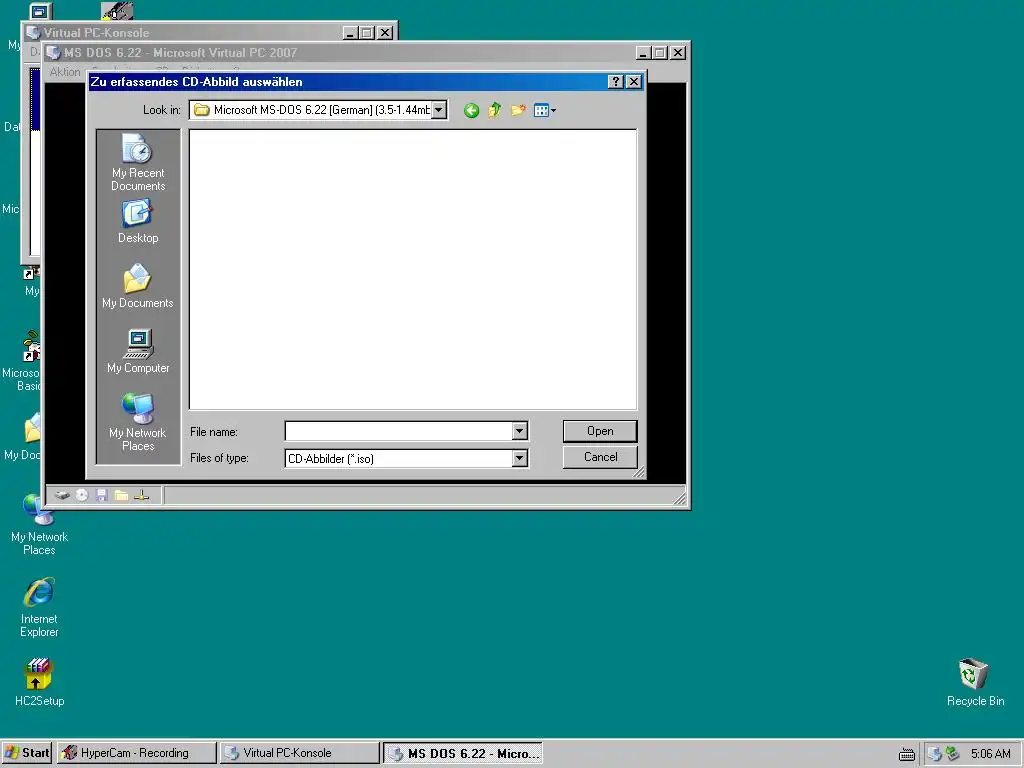Click the keyboard icon in system tray
Screen dimensions: 1024x768
tap(906, 754)
